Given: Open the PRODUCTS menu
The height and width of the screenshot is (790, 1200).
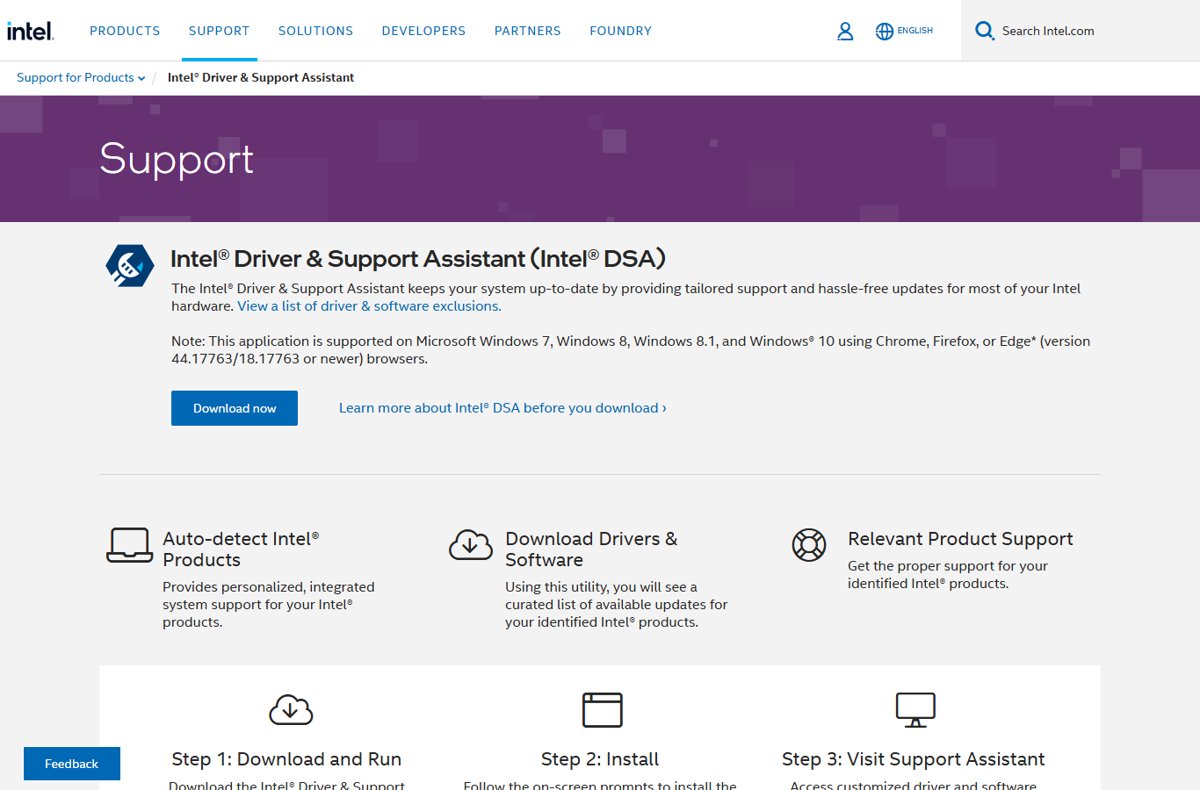Looking at the screenshot, I should click(125, 31).
